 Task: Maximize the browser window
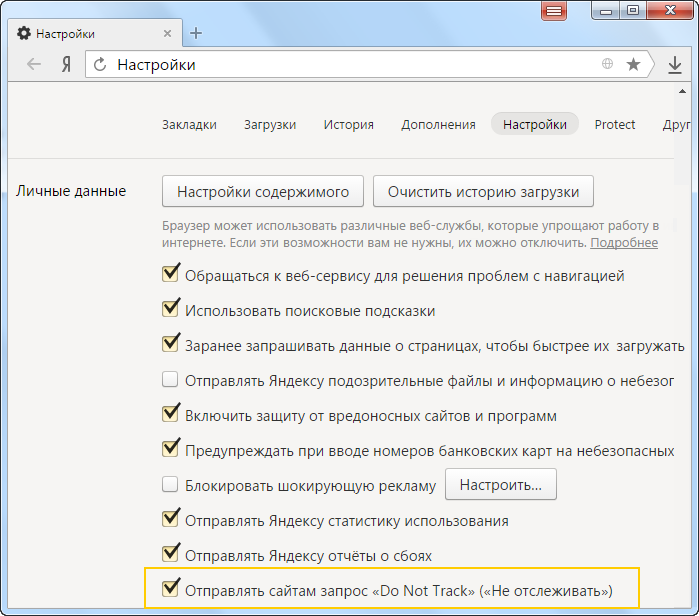click(x=633, y=10)
